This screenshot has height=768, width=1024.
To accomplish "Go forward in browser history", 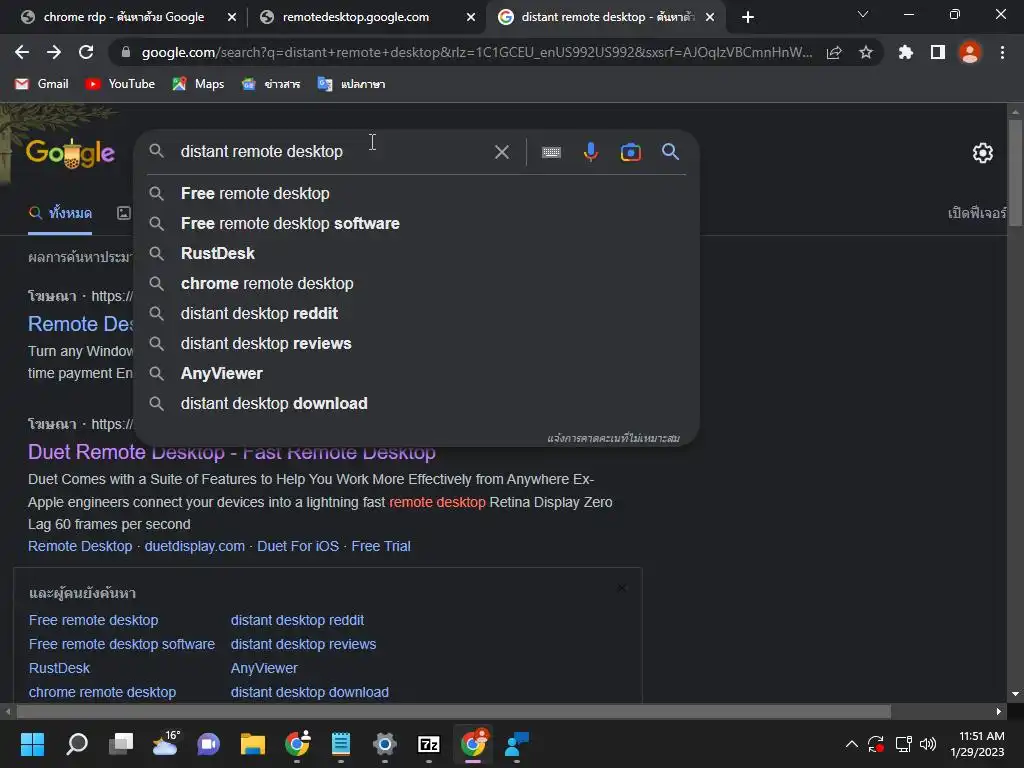I will point(54,52).
